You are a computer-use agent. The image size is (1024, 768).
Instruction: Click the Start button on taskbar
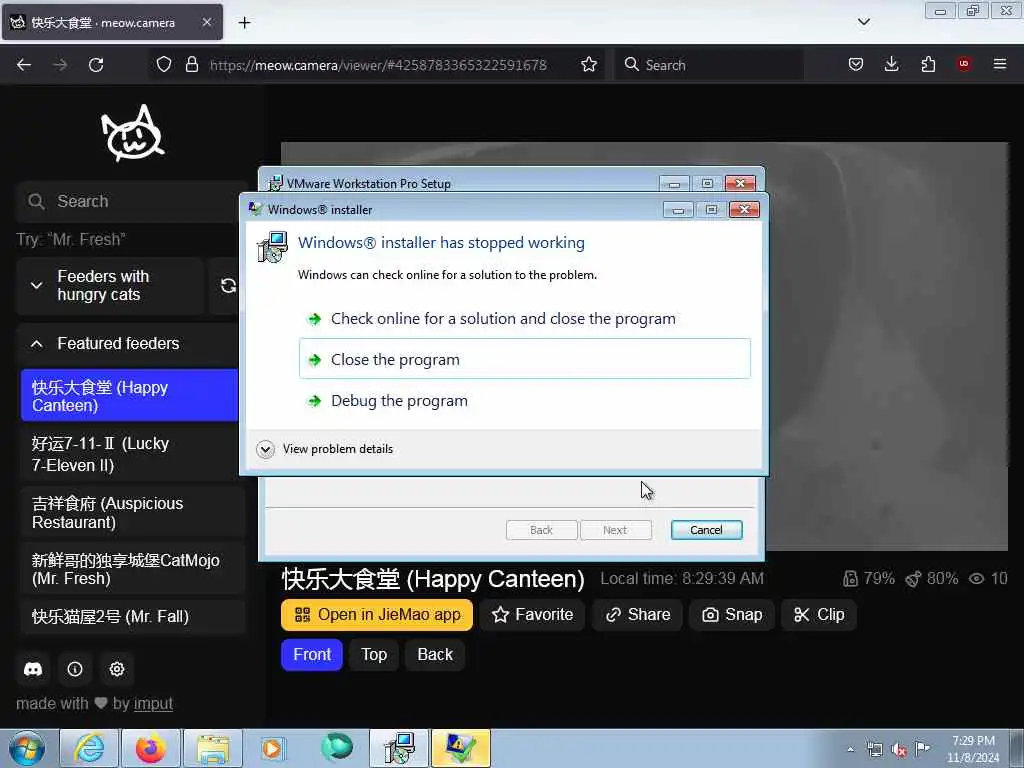pos(27,748)
